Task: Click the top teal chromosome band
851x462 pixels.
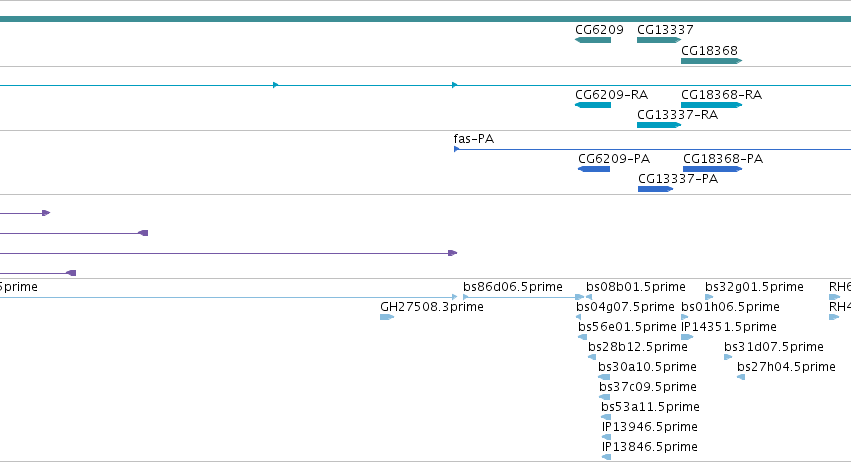Action: coord(426,19)
